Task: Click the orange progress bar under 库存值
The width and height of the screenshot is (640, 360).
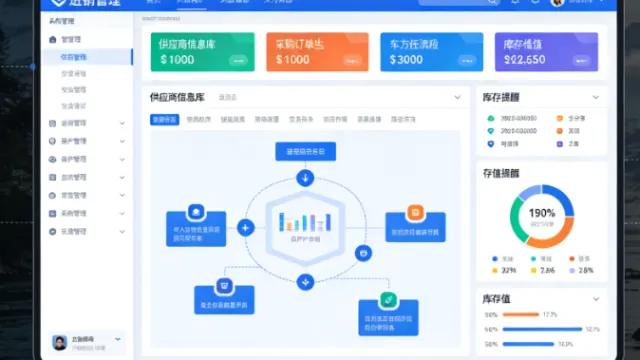Action: point(521,315)
